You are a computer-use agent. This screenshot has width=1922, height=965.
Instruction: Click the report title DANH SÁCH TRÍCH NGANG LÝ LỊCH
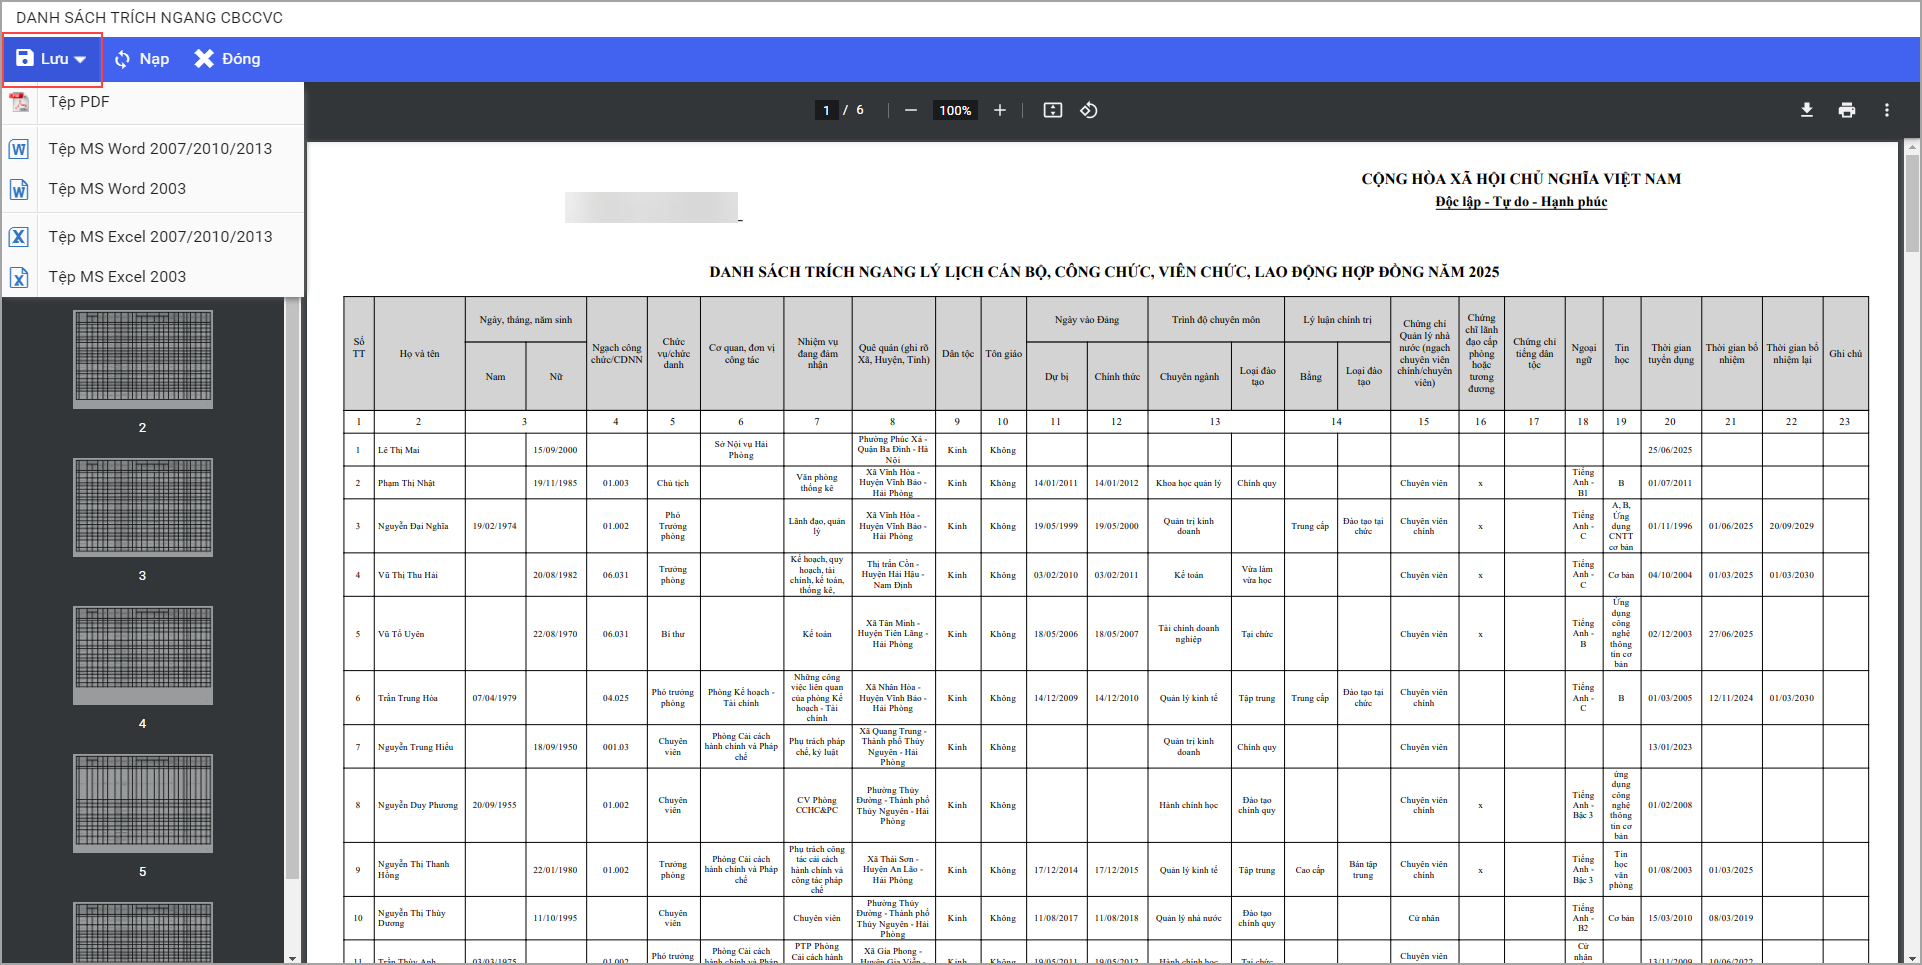[1104, 272]
